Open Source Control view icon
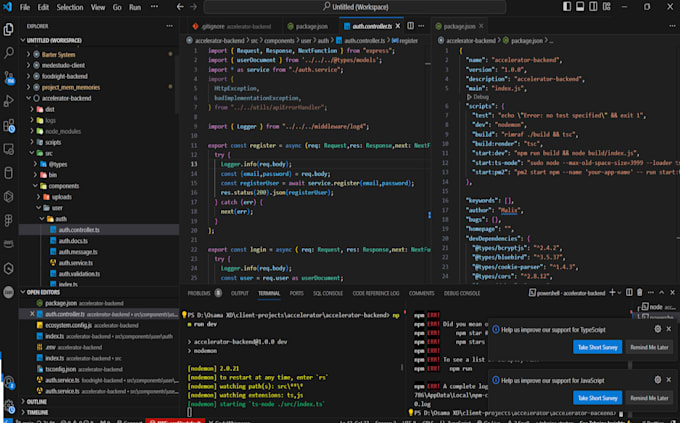The height and width of the screenshot is (423, 680). [9, 77]
